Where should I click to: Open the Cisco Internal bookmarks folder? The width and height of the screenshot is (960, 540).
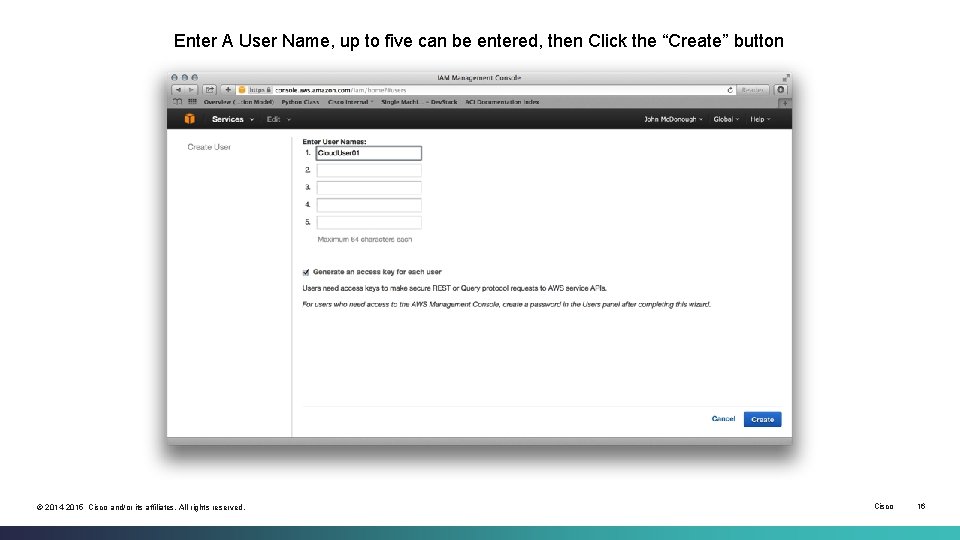(350, 102)
